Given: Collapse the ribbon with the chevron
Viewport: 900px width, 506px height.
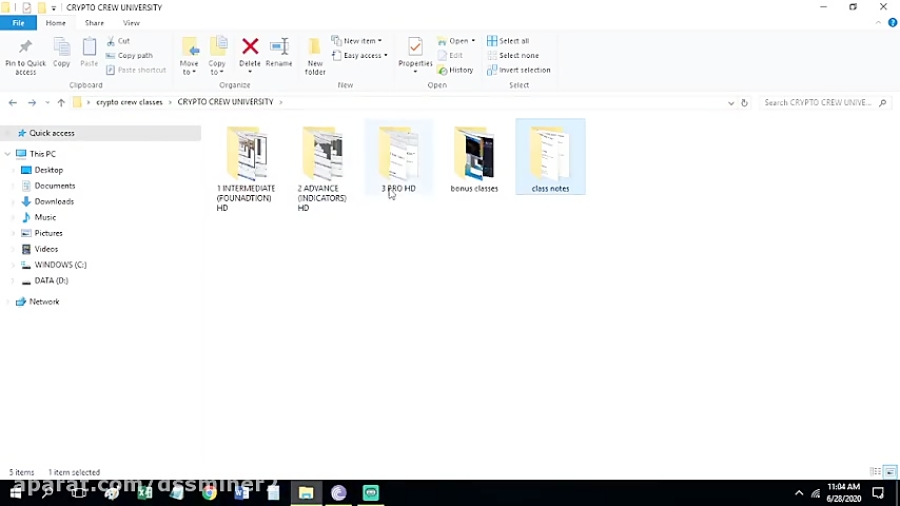Looking at the screenshot, I should (x=878, y=23).
